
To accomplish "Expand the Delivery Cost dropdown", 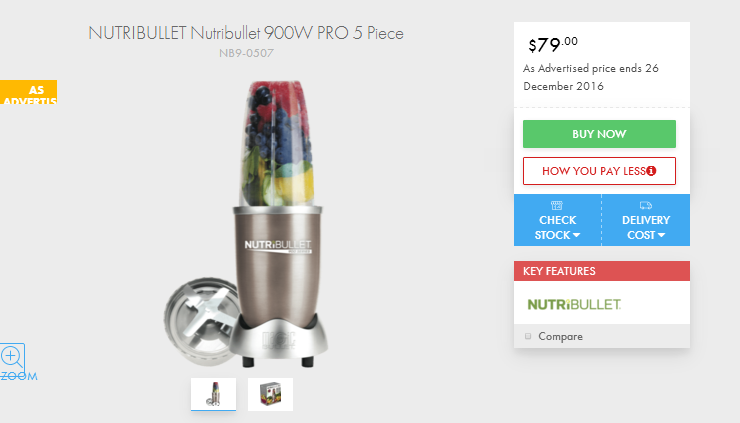I will point(646,220).
